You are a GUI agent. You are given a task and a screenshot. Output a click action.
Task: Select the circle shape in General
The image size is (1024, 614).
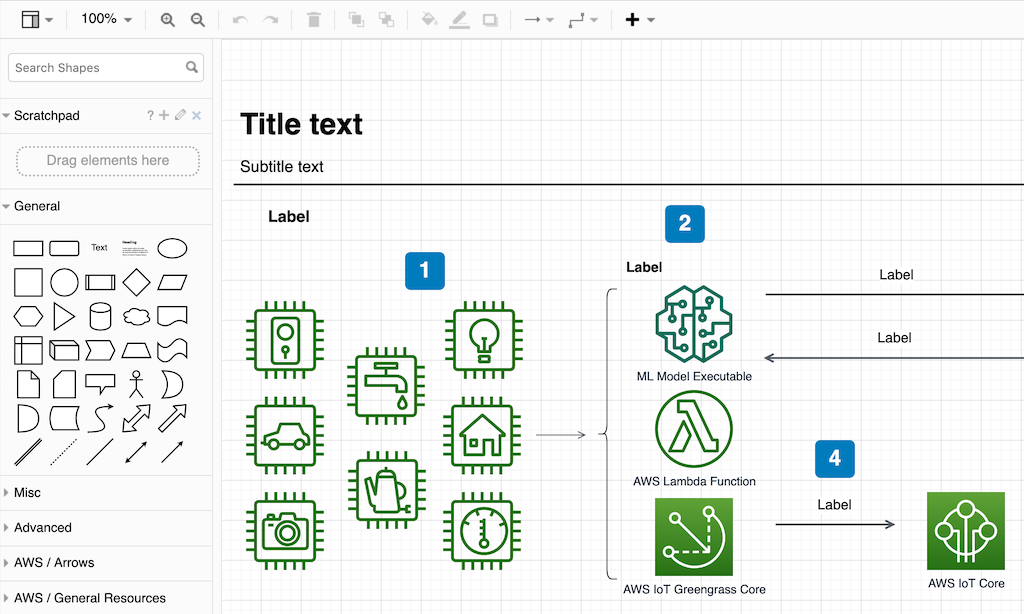[x=65, y=282]
